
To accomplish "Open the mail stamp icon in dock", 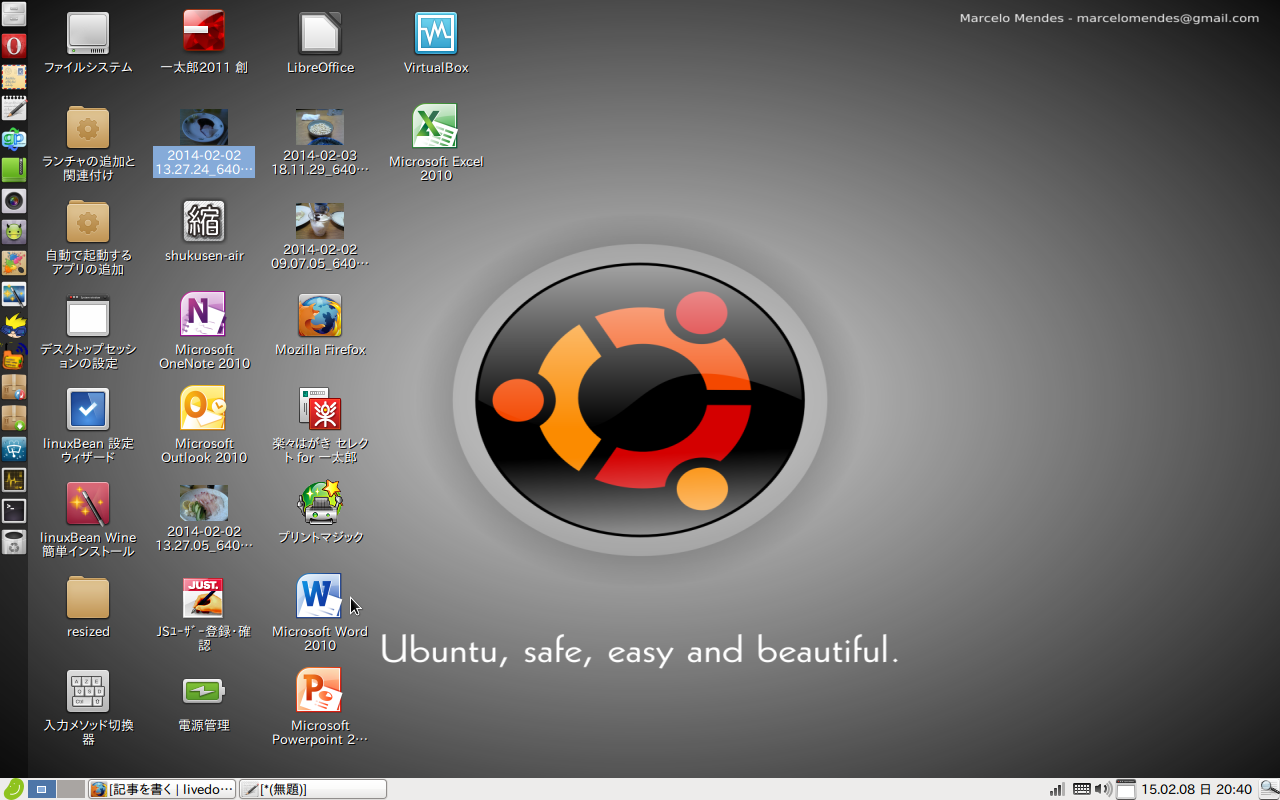I will (x=14, y=77).
